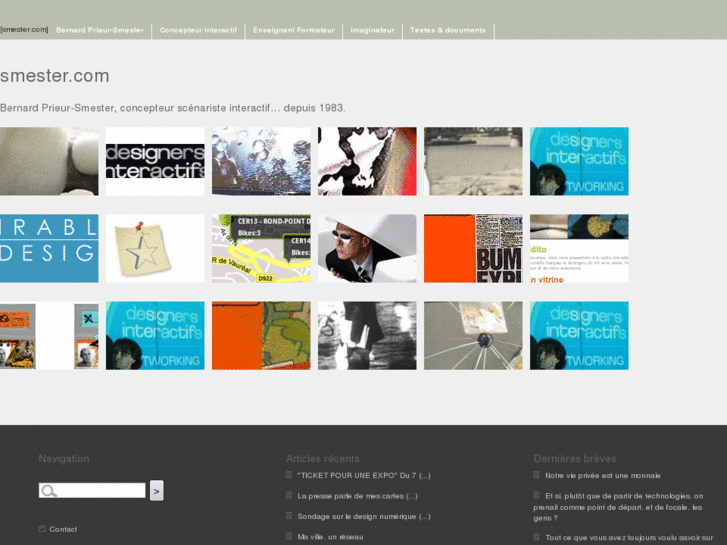
Task: Open the orange cards collage thumbnail in third row
Action: (49, 335)
